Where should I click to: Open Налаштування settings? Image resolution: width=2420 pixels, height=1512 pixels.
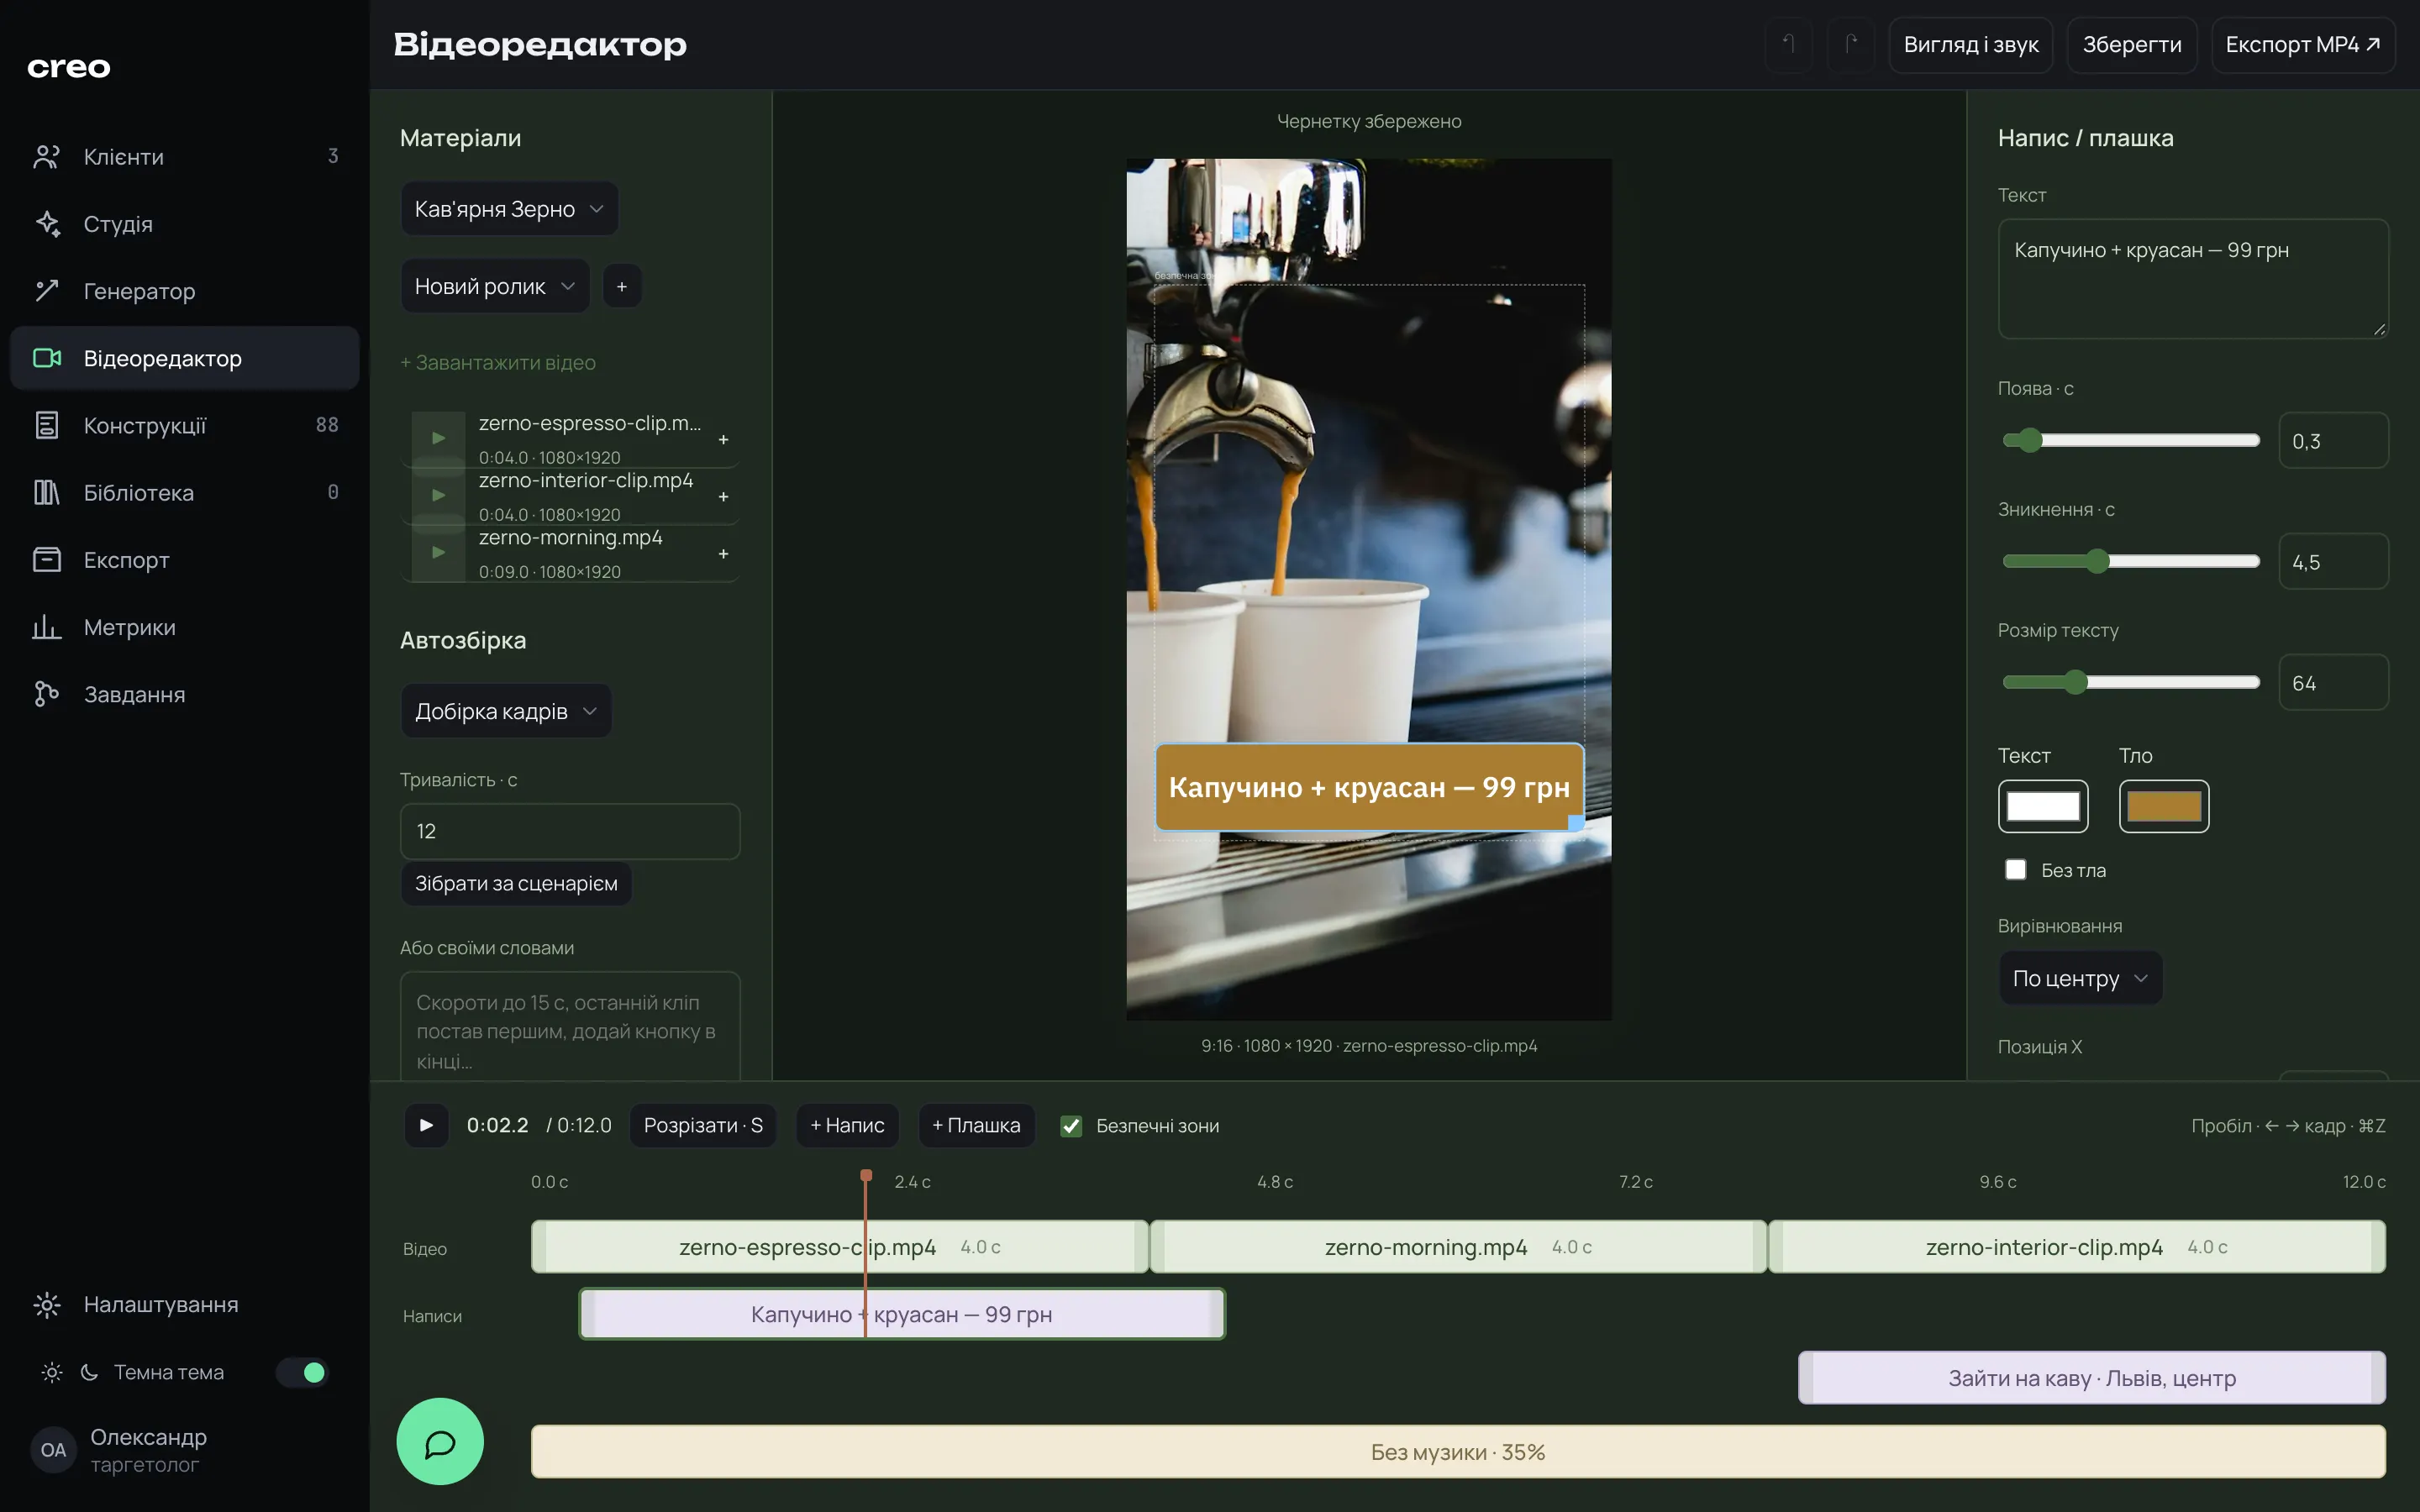[x=185, y=1304]
